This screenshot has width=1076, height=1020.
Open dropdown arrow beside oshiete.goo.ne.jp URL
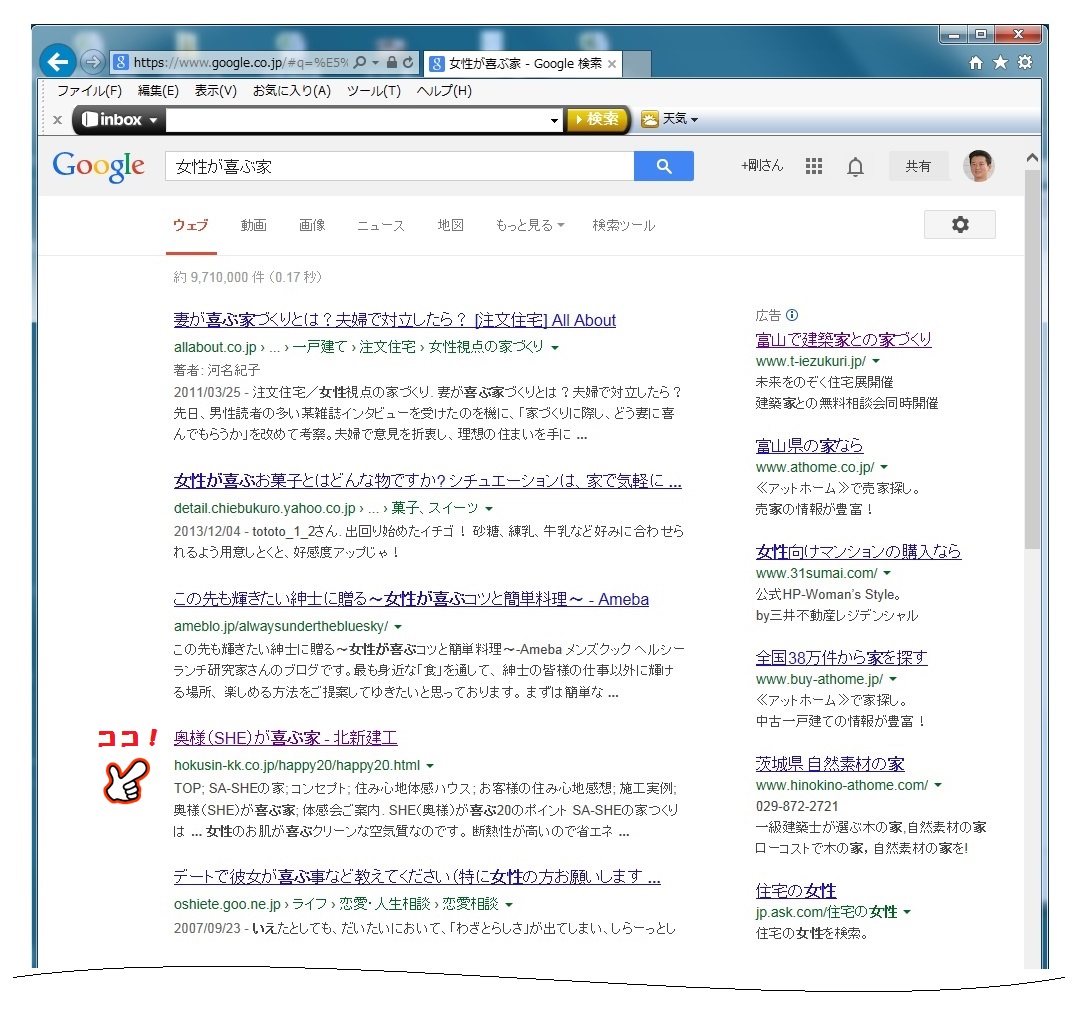[x=508, y=905]
